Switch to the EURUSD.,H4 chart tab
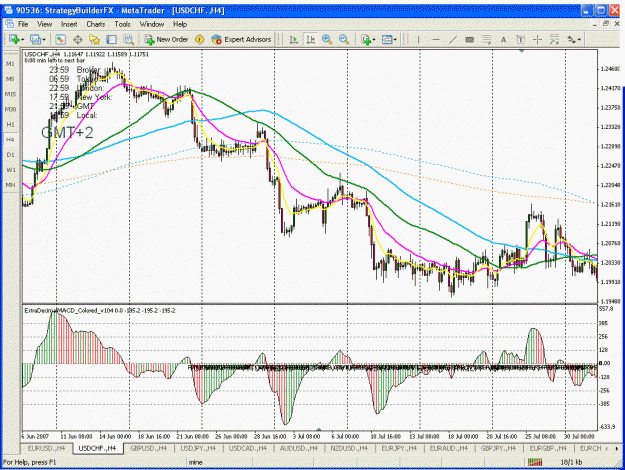Viewport: 625px width, 470px height. [x=46, y=448]
